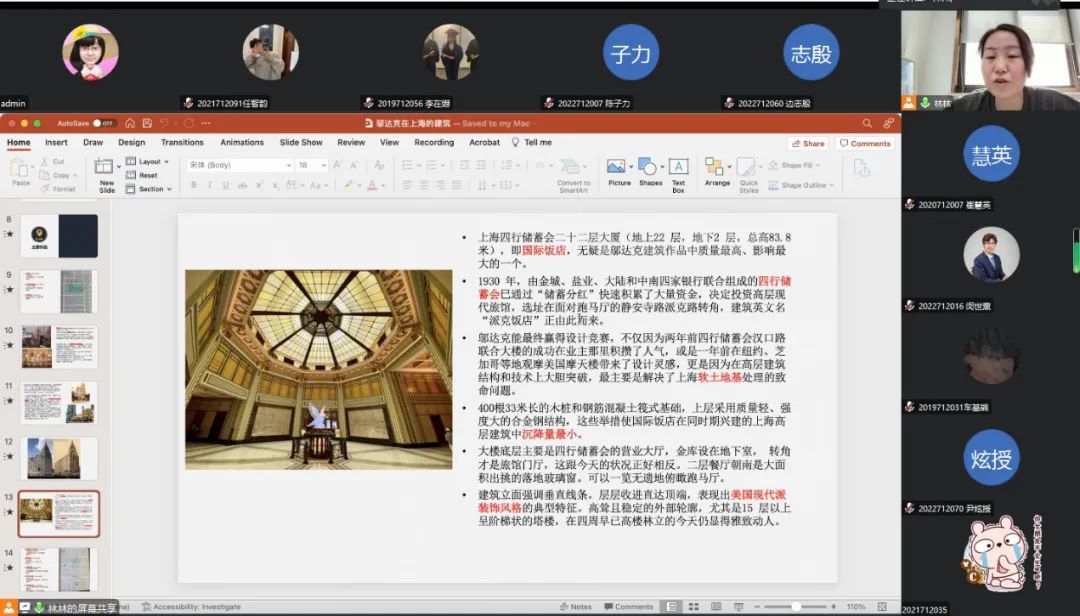Switch to Slide Sorter view in status bar
This screenshot has height=616, width=1080.
pos(693,604)
